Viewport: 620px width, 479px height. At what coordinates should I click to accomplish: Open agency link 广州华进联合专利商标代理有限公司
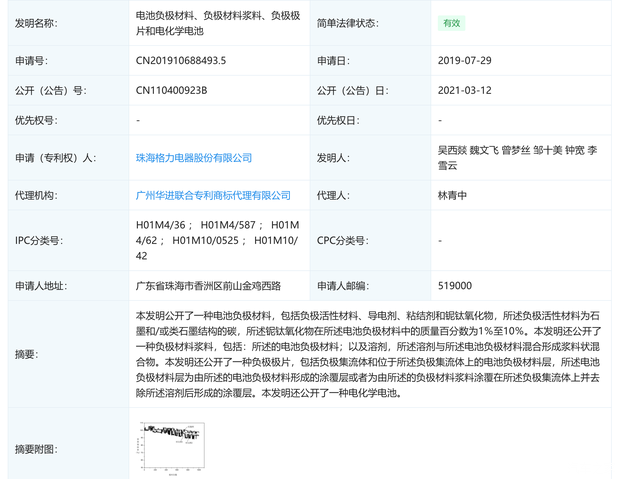click(x=213, y=196)
